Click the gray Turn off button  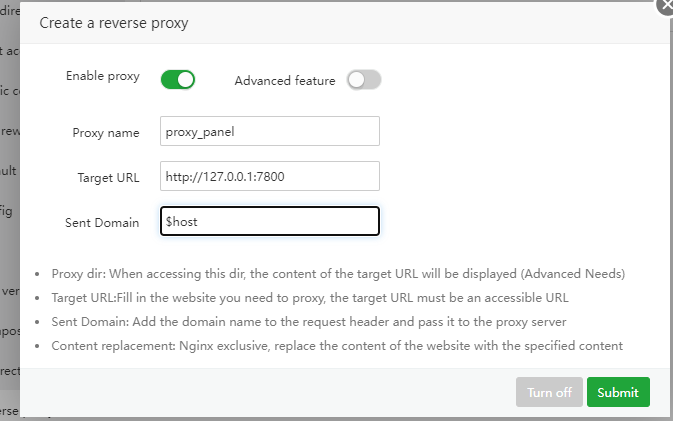549,392
